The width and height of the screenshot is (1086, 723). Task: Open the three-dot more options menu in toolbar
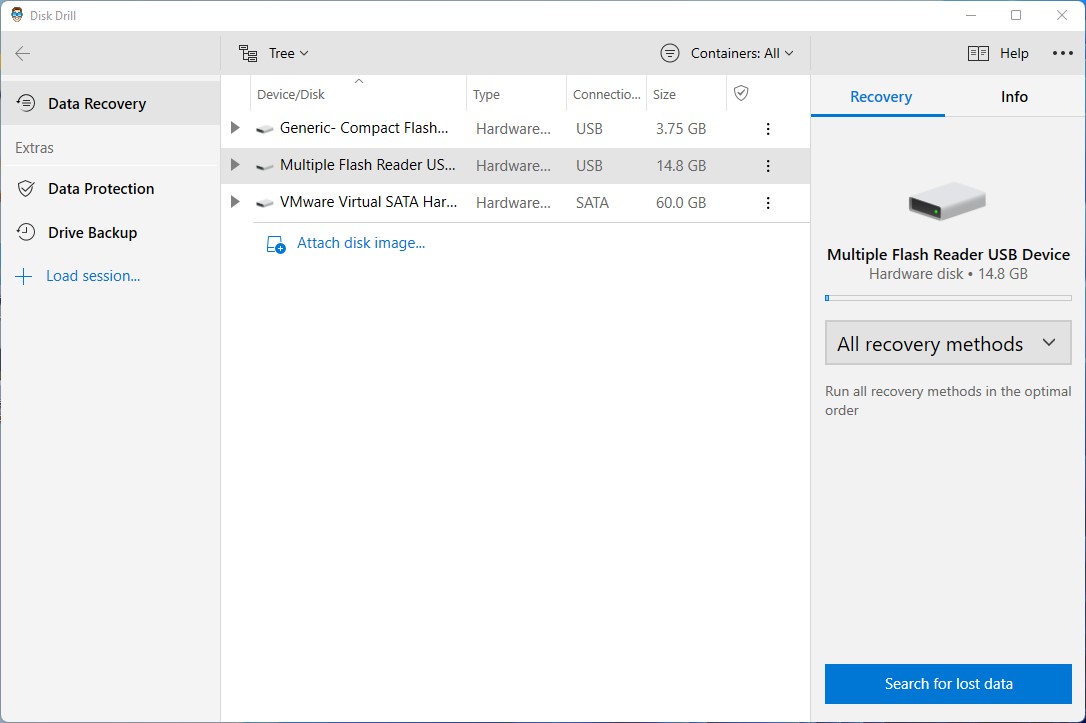pos(1062,53)
